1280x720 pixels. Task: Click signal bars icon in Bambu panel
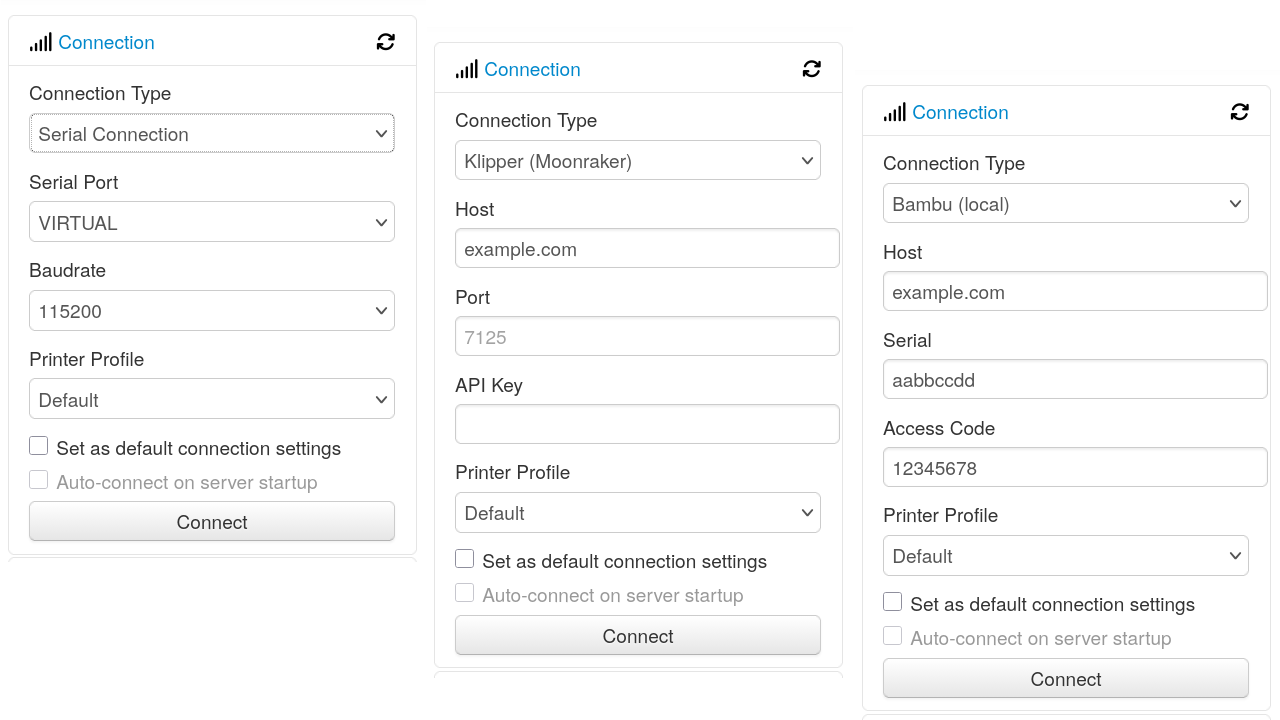894,112
